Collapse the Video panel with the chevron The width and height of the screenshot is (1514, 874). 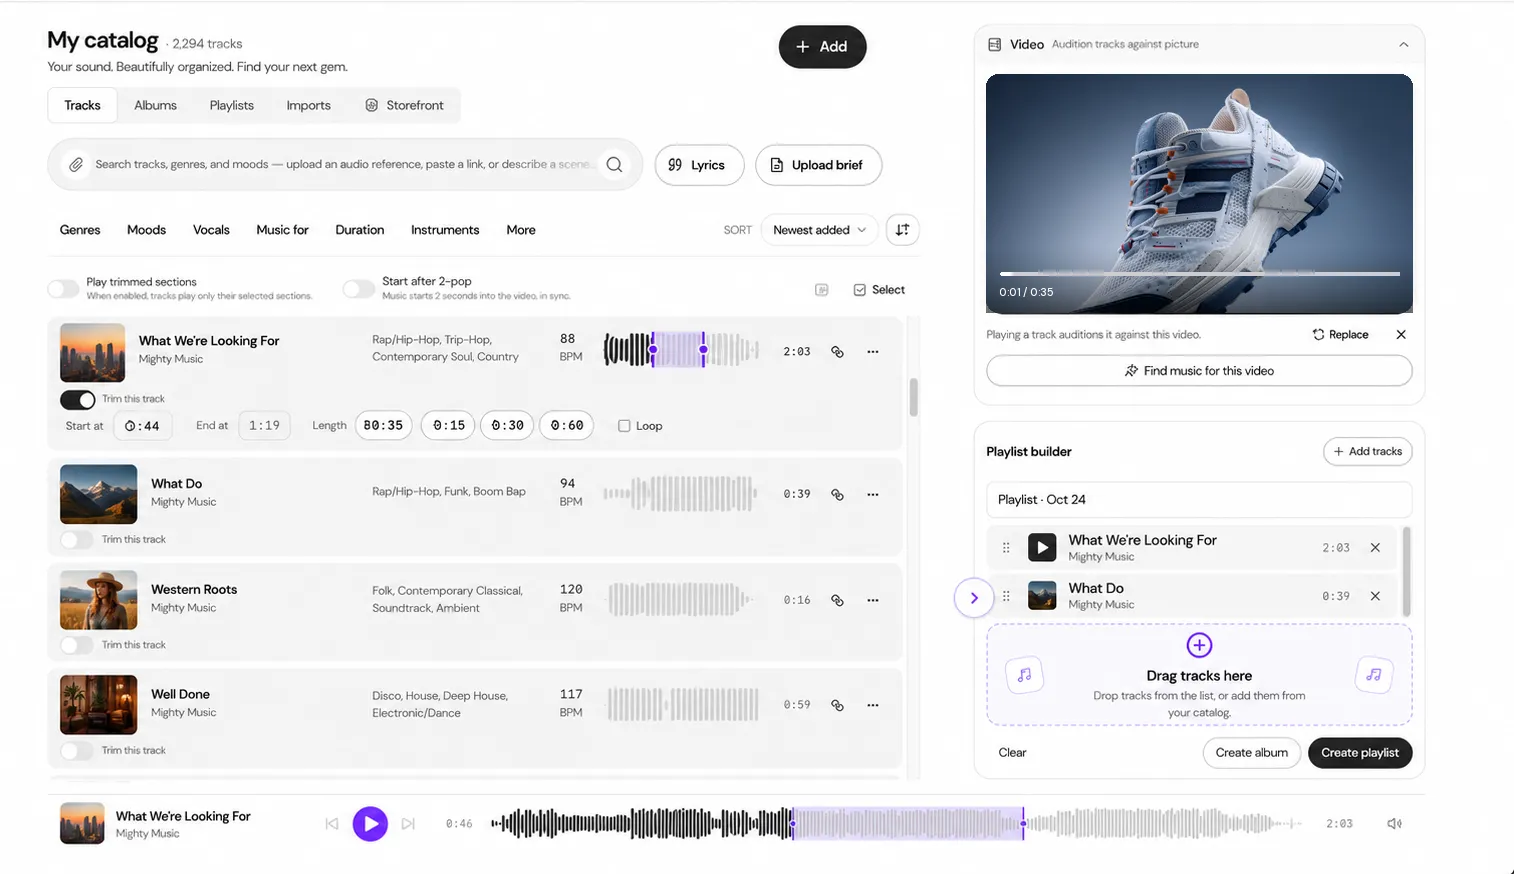[x=1404, y=45]
